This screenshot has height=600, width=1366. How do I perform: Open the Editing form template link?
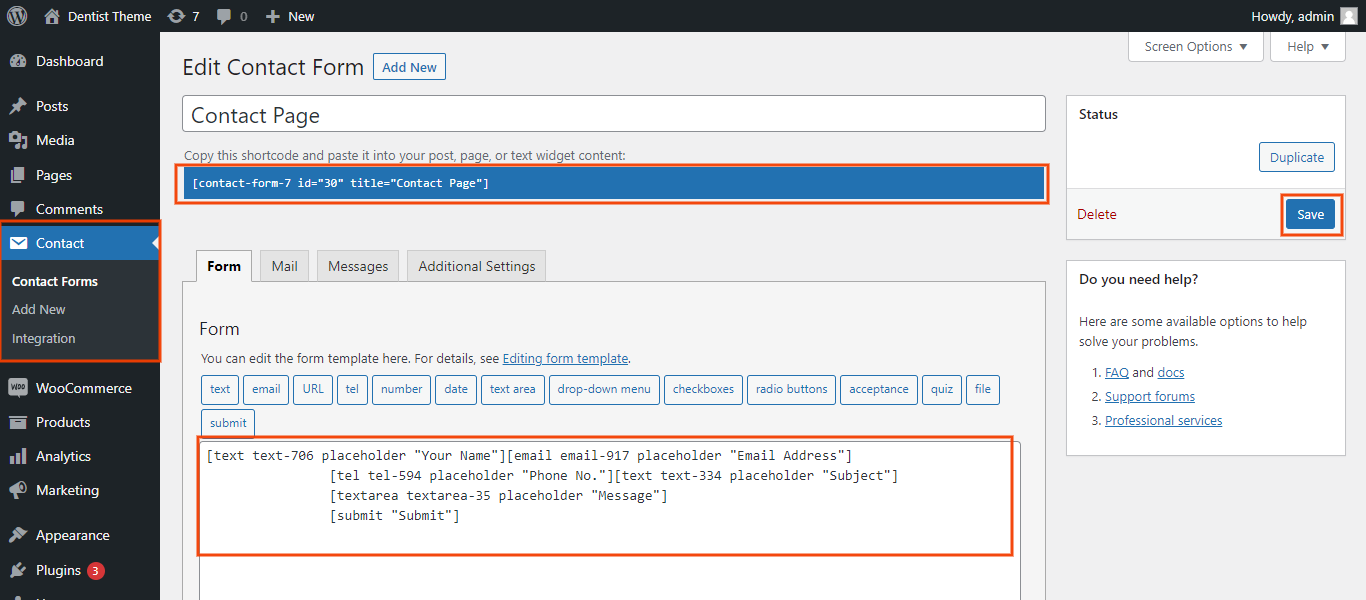click(x=565, y=358)
